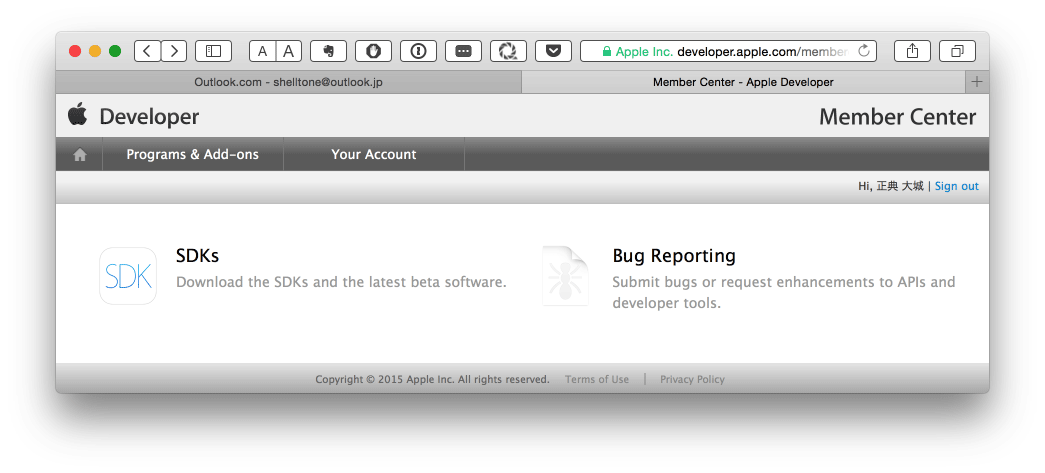Screen dimensions: 1045x473
Task: Open the 1Password extension
Action: click(419, 51)
